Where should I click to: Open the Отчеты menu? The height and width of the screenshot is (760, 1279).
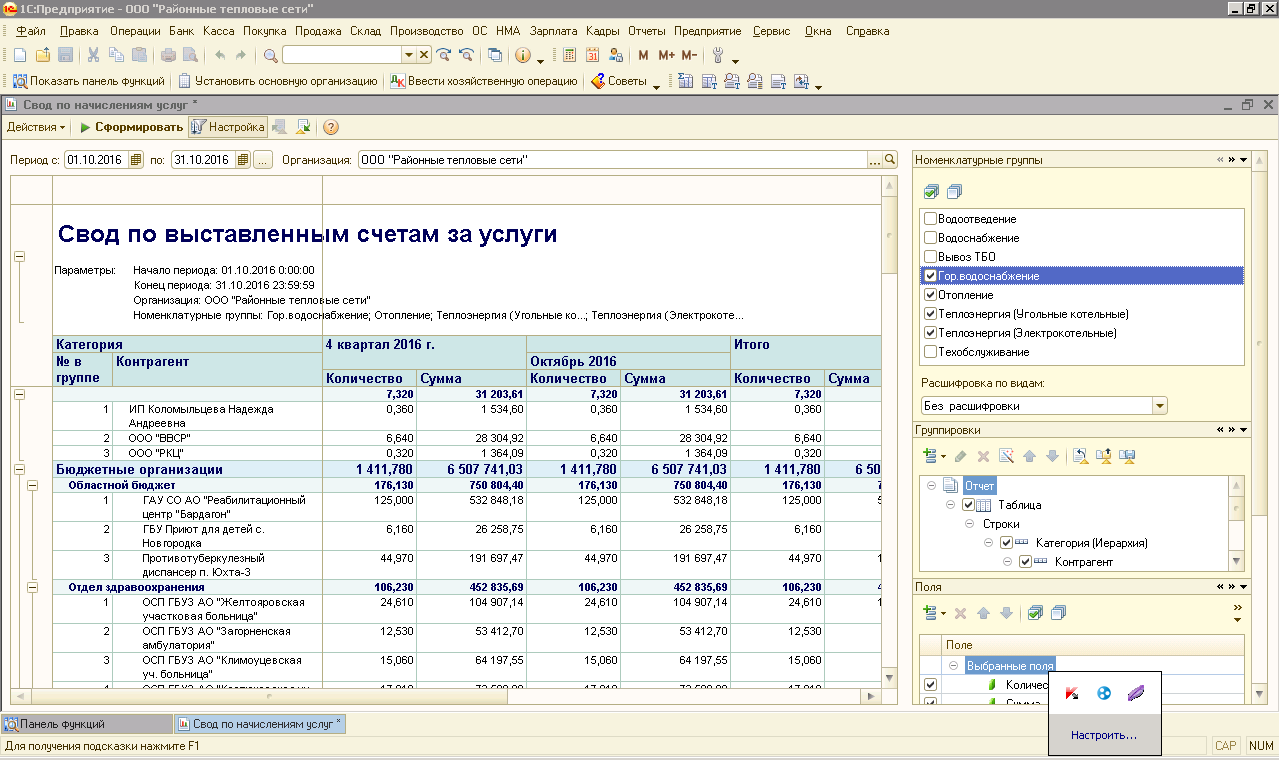pyautogui.click(x=646, y=31)
